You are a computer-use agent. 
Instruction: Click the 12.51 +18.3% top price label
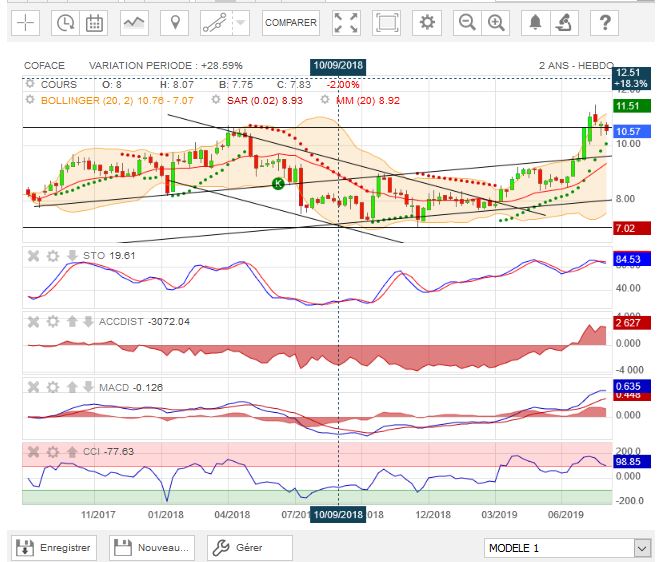point(632,78)
